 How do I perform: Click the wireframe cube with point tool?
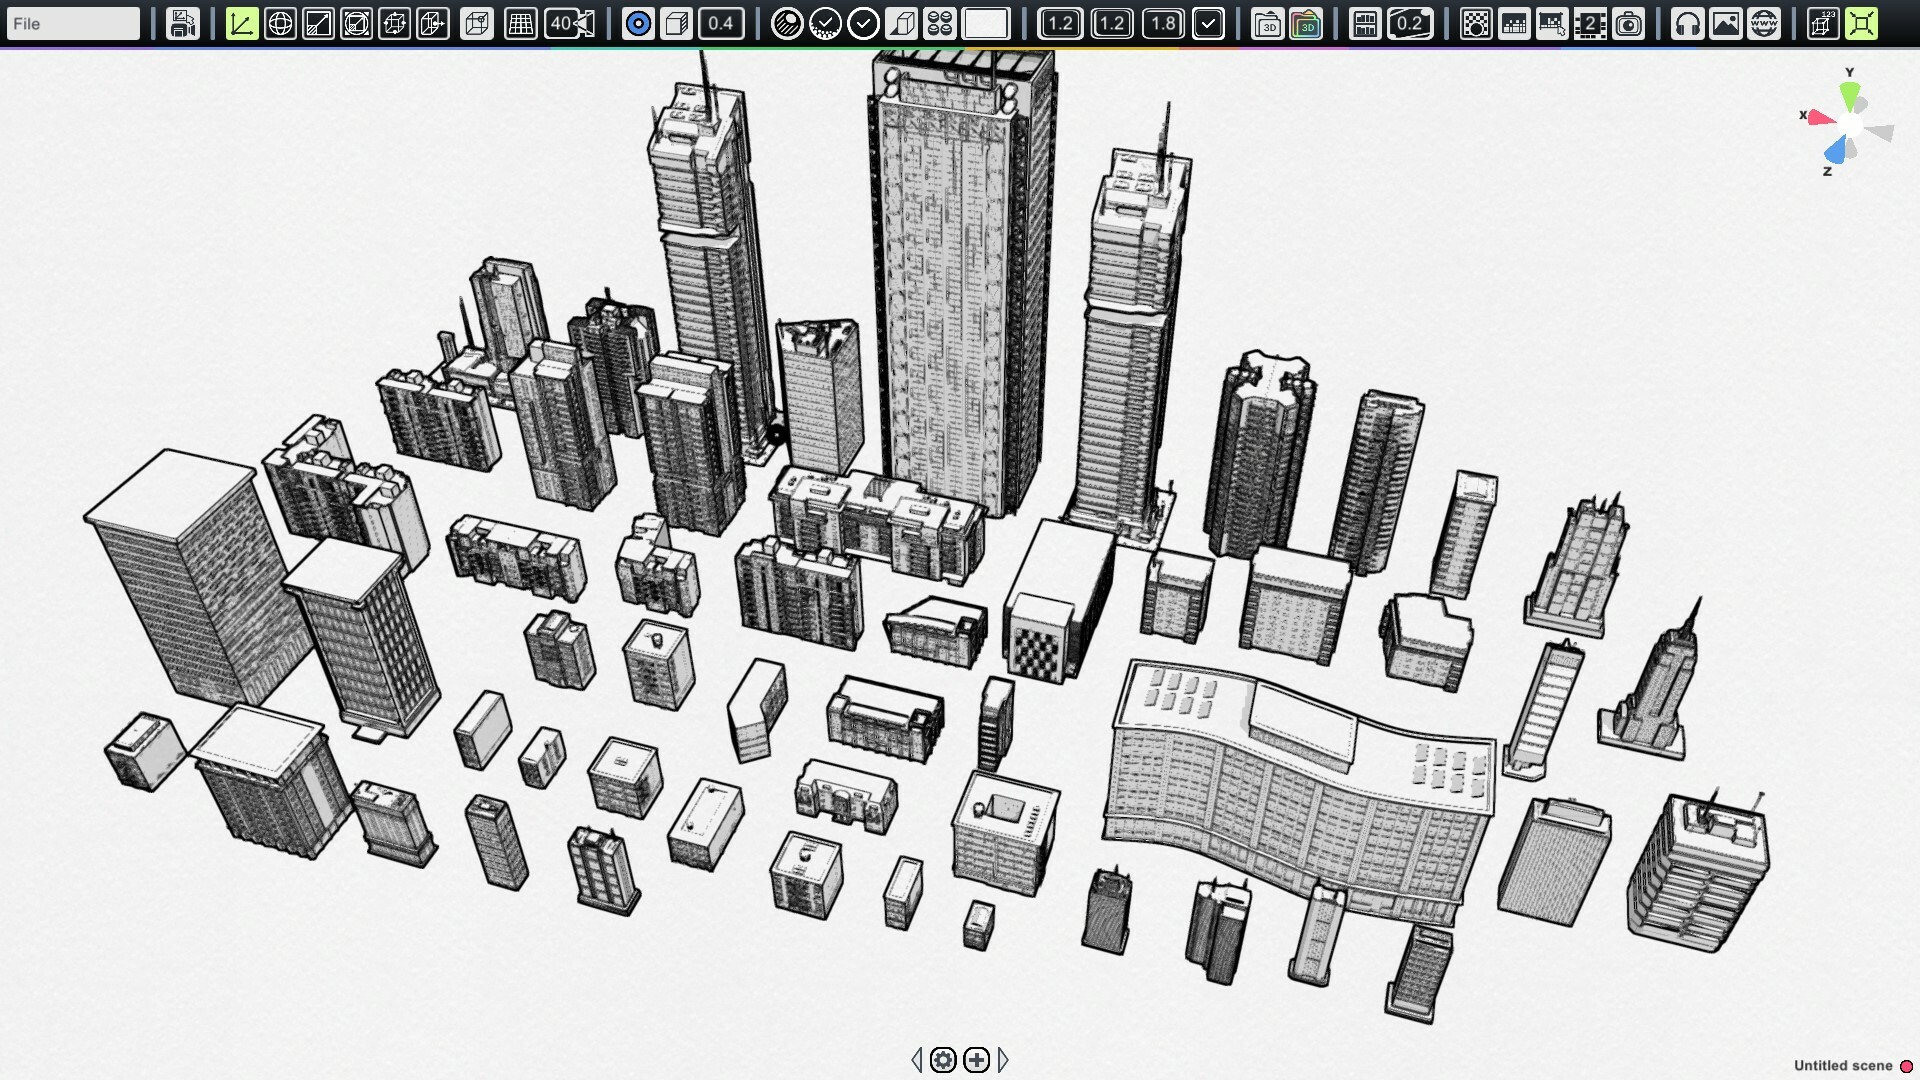(477, 23)
